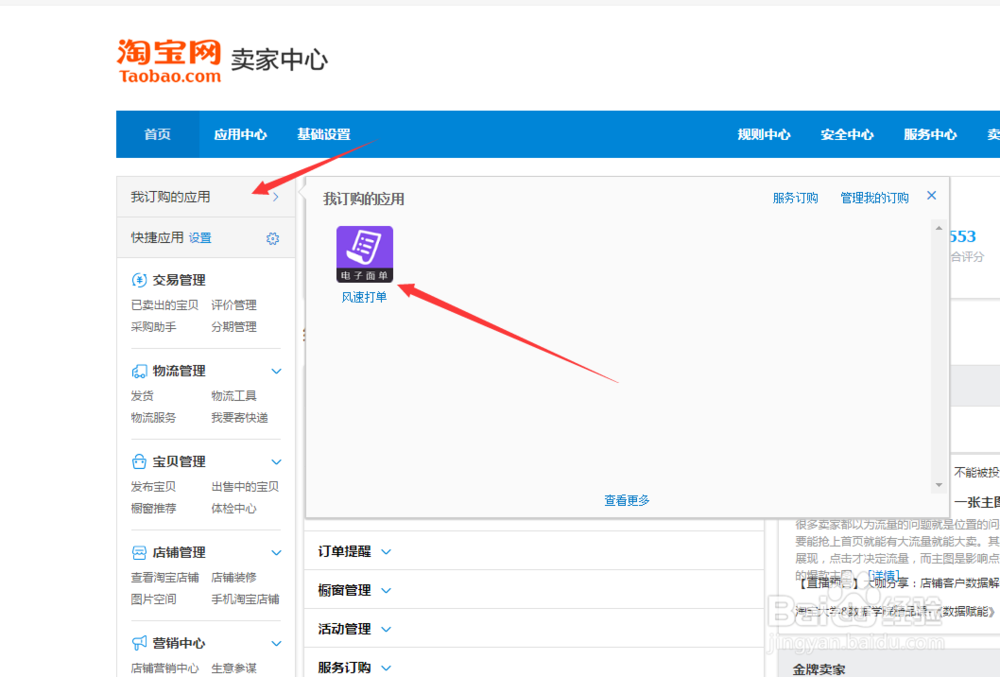Click the 物流管理 truck icon

point(138,371)
